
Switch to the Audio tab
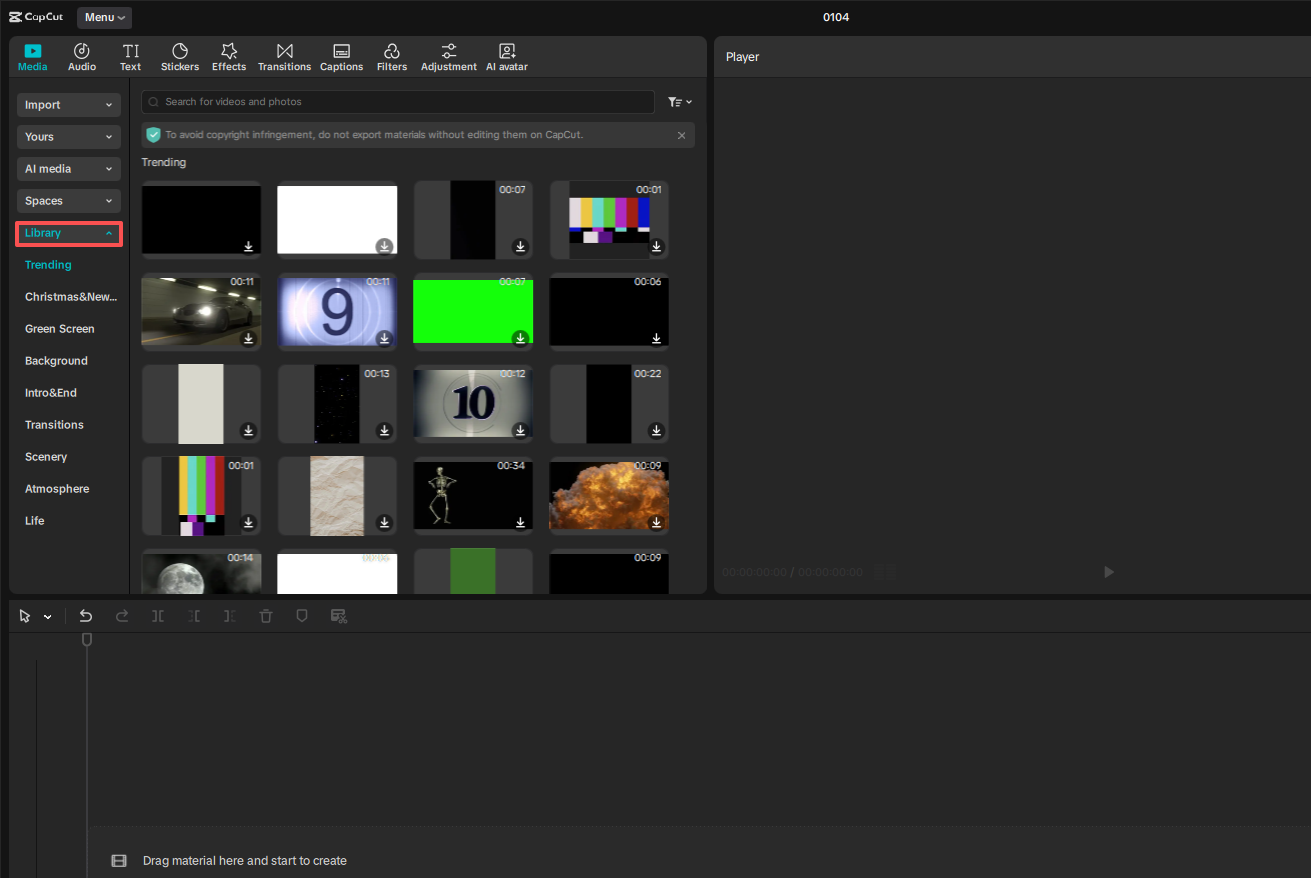coord(81,56)
